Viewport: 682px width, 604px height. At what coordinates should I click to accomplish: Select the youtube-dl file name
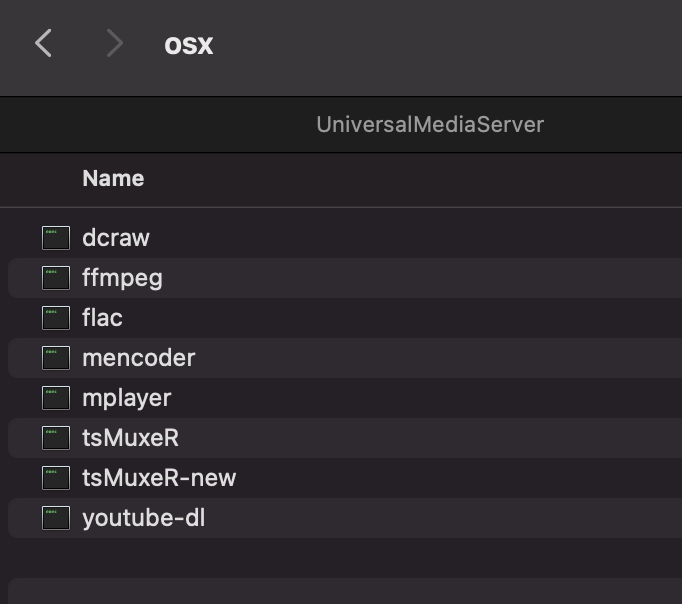tap(144, 518)
